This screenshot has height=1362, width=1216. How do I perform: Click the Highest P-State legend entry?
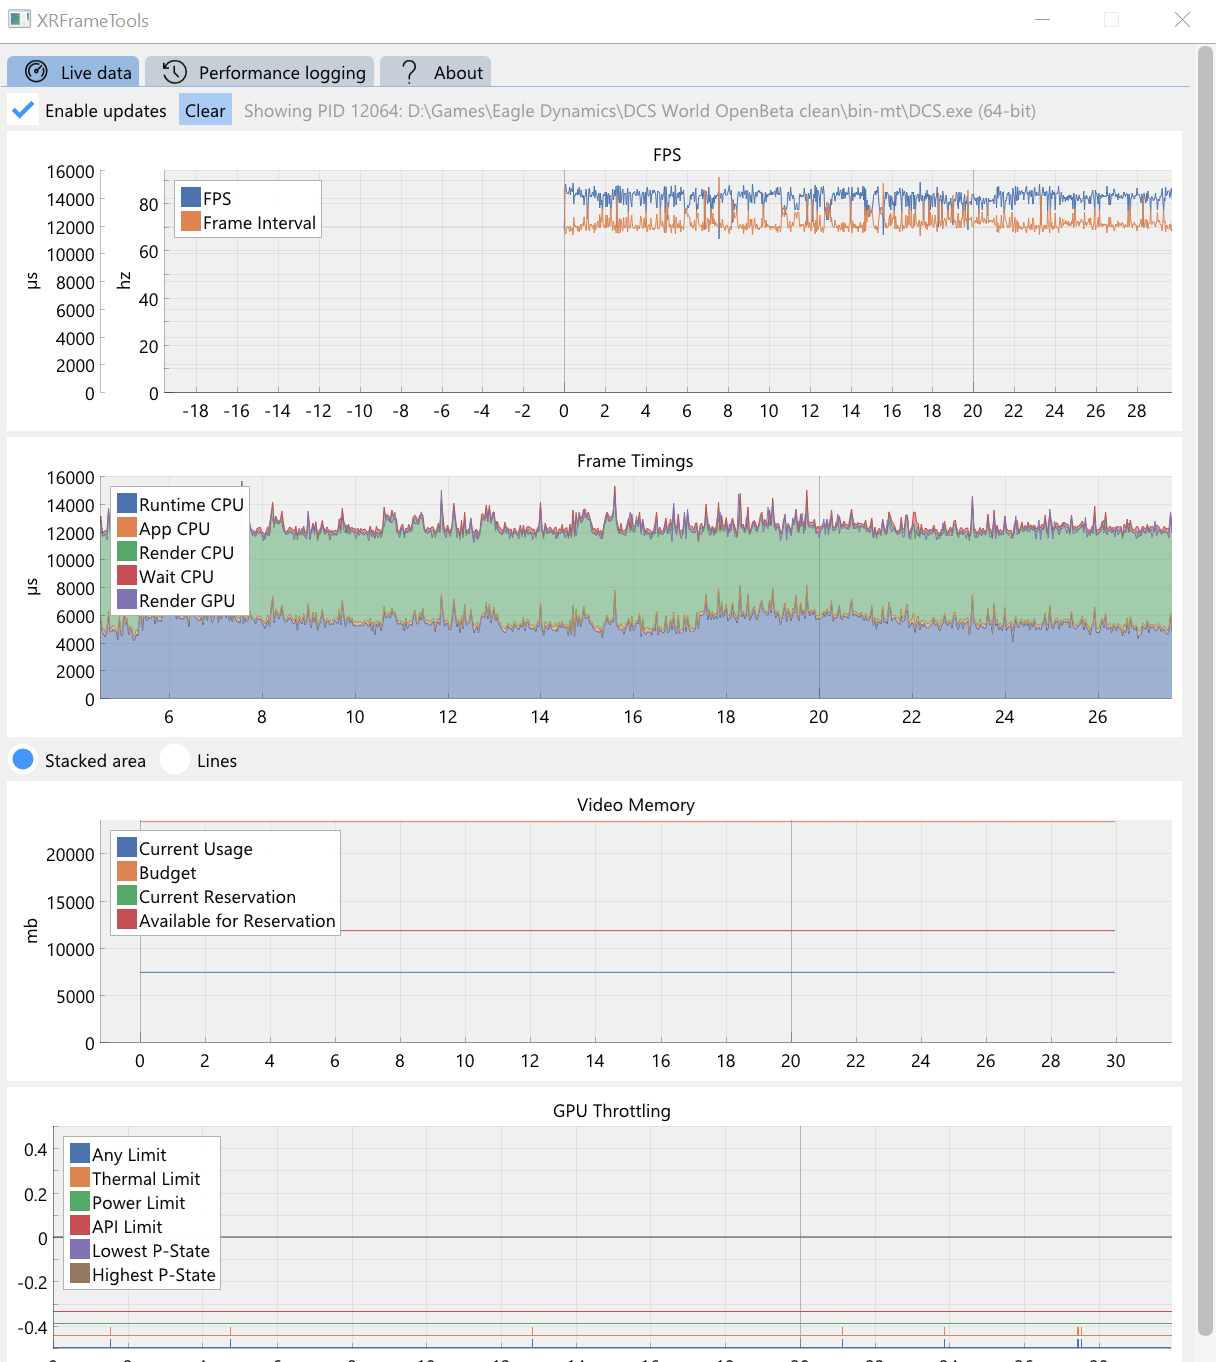(x=144, y=1275)
